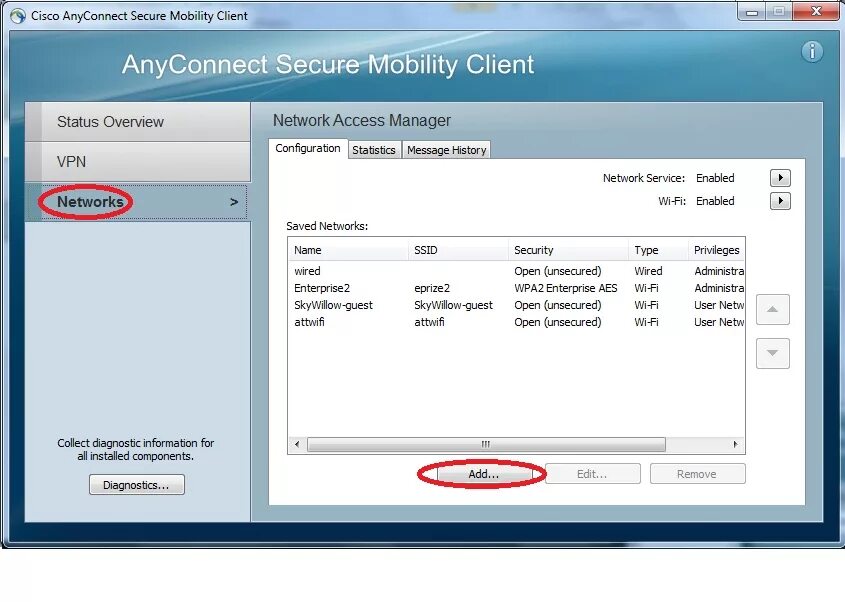Select the Enterprise2 network row
This screenshot has width=845, height=602.
[x=516, y=288]
